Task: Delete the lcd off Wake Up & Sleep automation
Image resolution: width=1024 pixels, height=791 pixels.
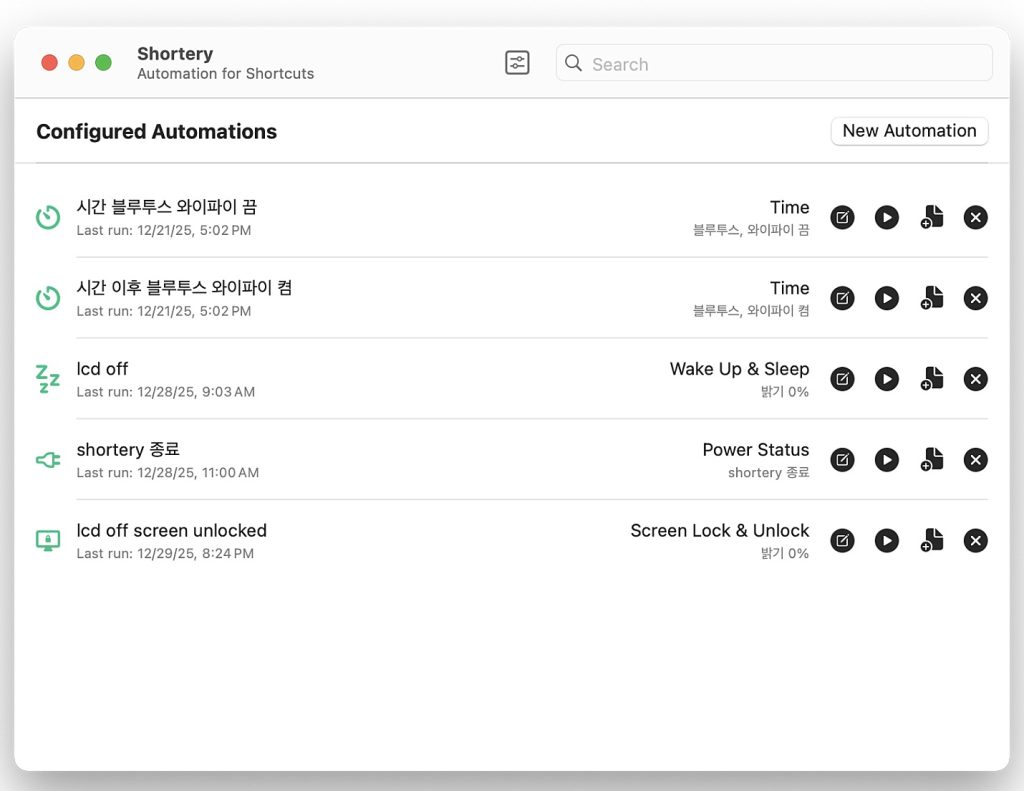Action: 976,379
